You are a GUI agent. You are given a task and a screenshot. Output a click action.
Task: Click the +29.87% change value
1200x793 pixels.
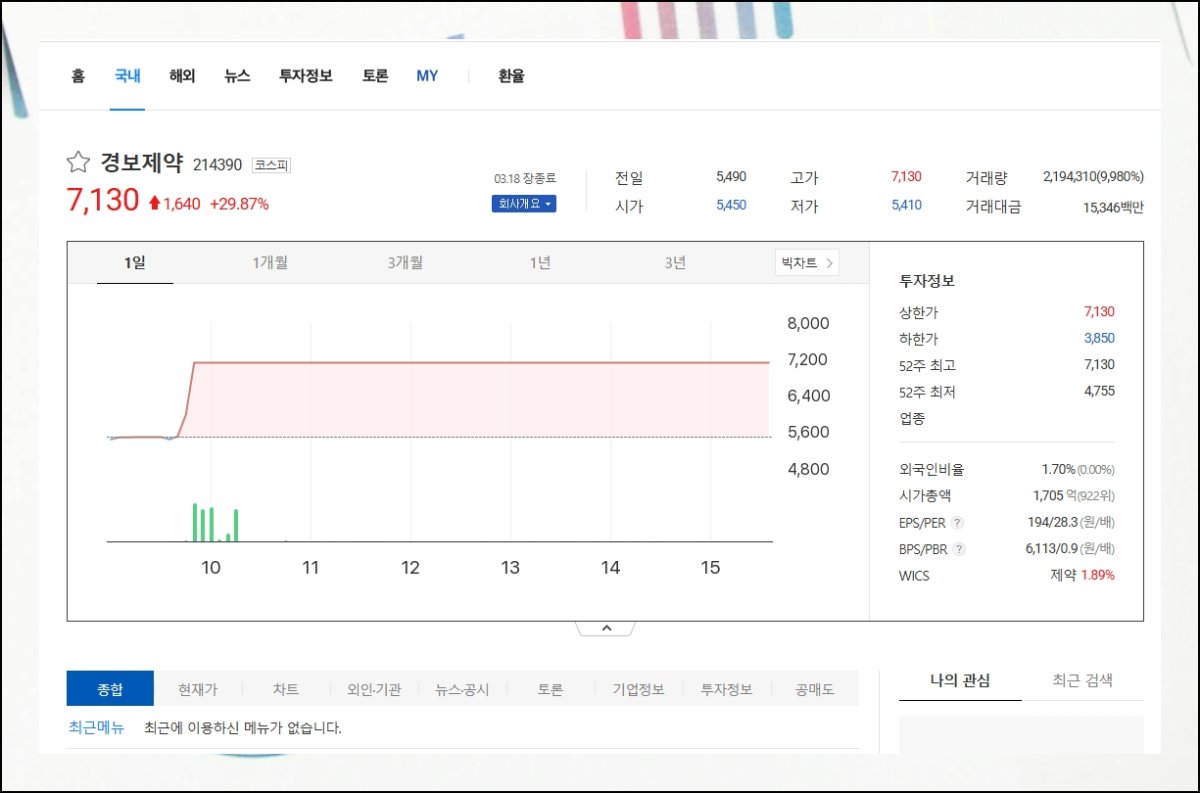click(x=239, y=204)
